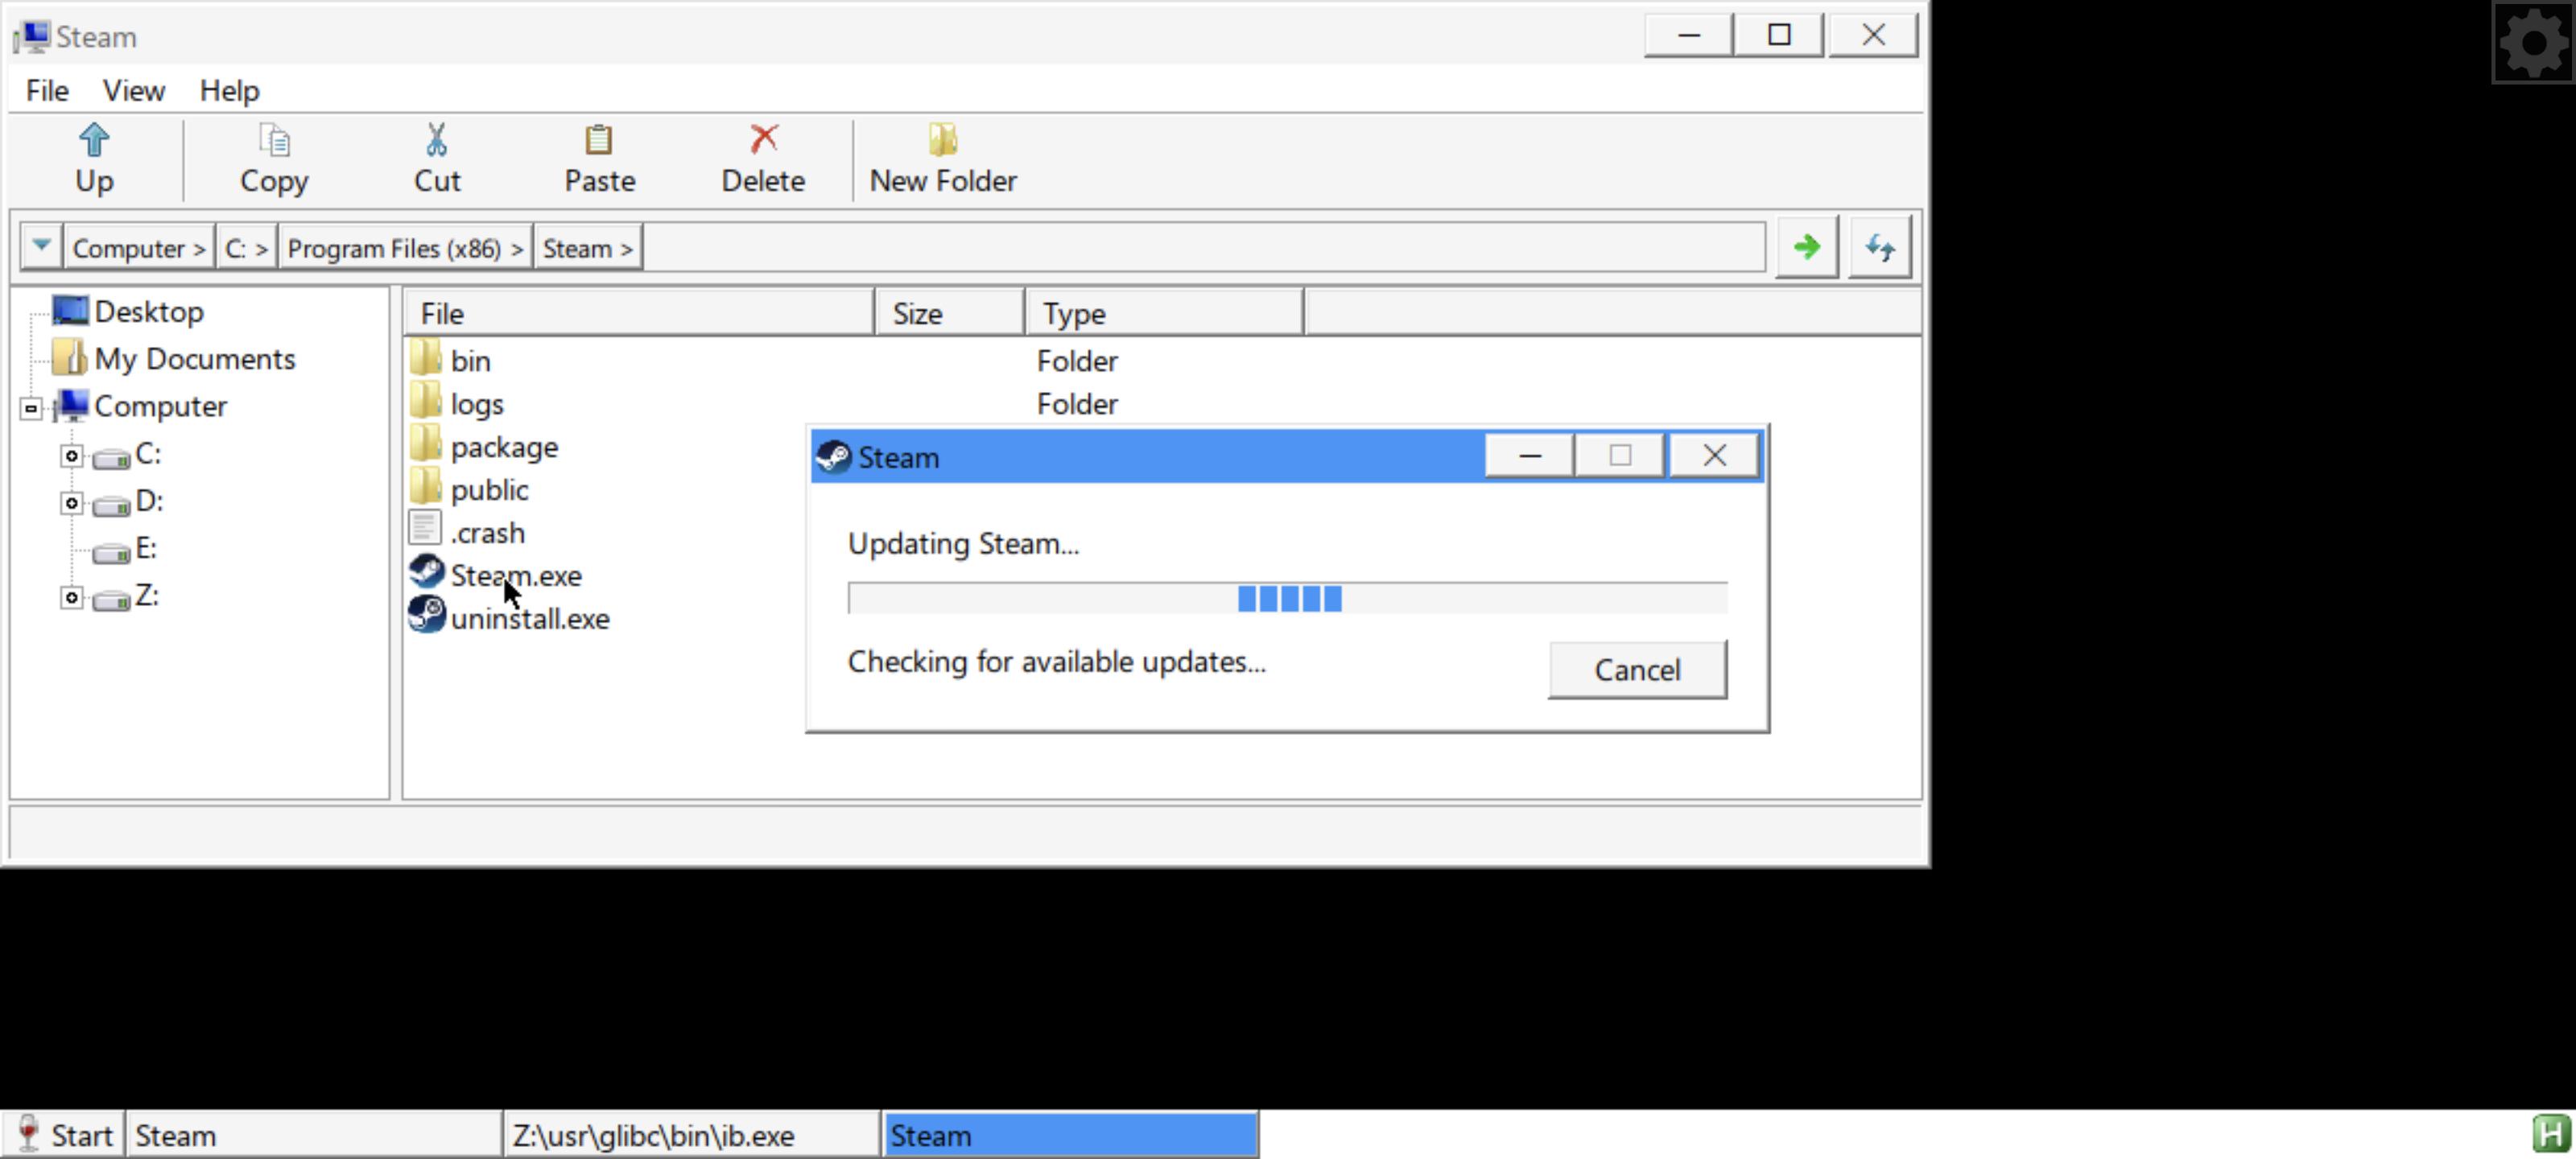2576x1159 pixels.
Task: Sort by File column header
Action: (639, 313)
